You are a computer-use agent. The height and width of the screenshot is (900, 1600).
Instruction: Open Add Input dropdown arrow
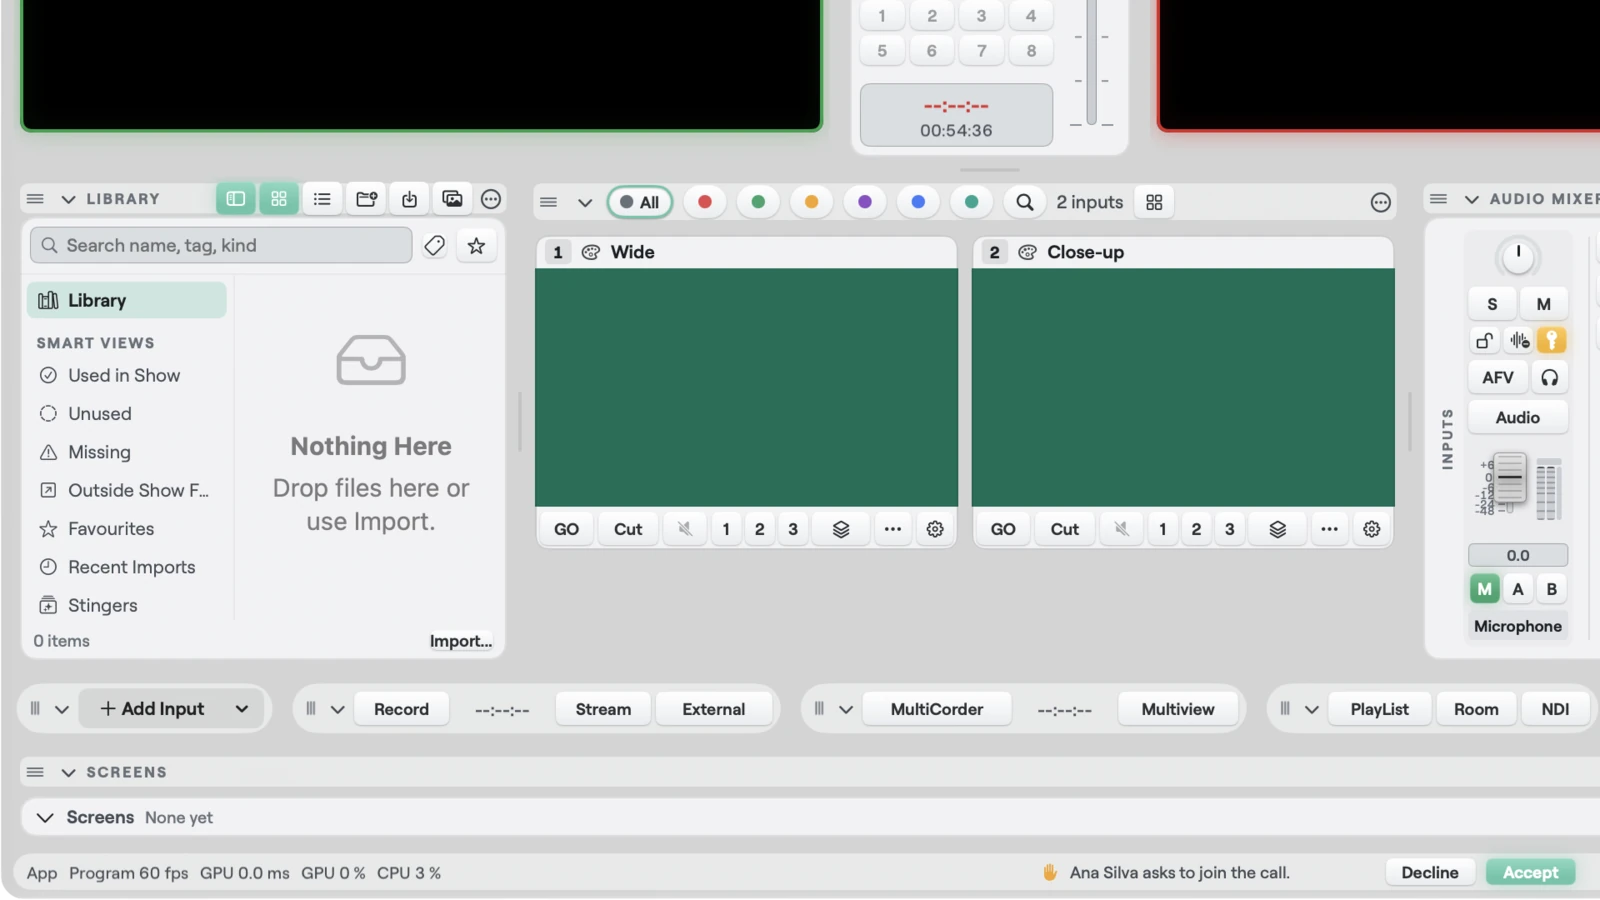(x=242, y=709)
